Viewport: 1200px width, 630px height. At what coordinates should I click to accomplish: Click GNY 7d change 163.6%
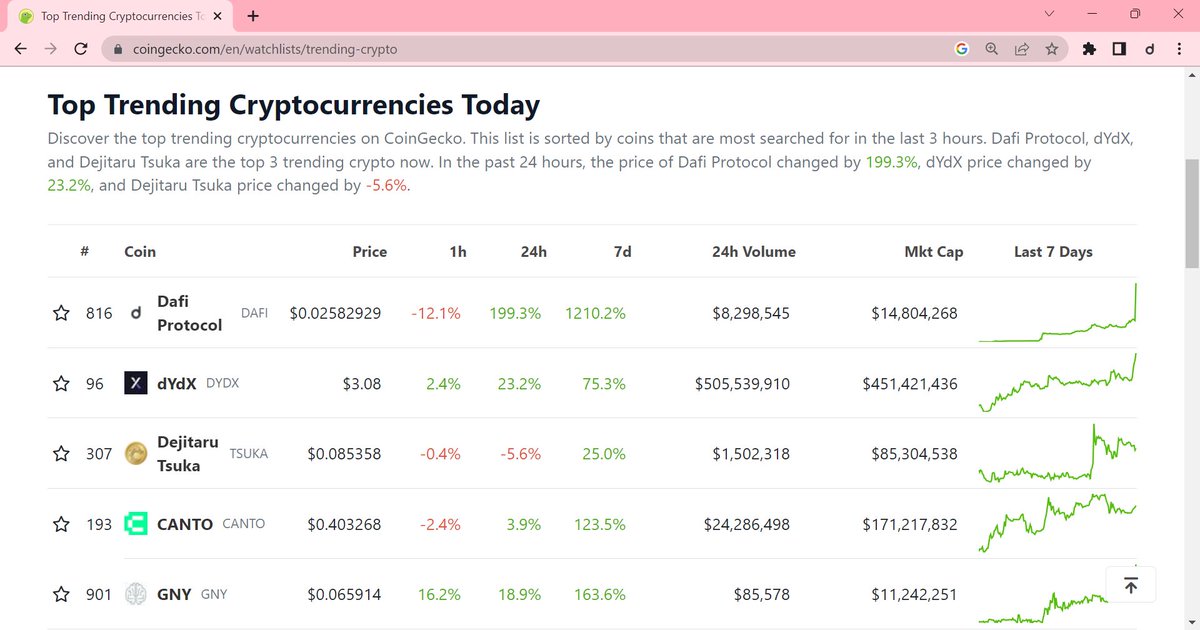[x=600, y=594]
